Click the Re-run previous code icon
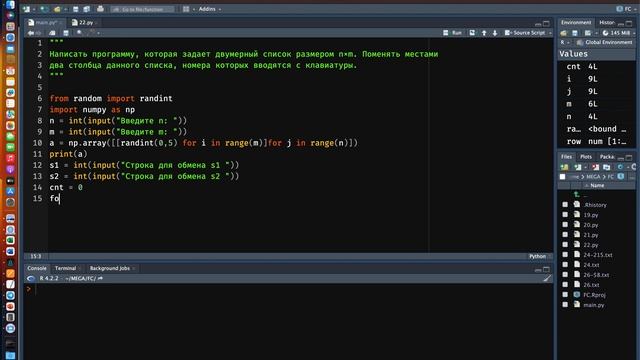Viewport: 640px width, 360px height. pyautogui.click(x=472, y=33)
